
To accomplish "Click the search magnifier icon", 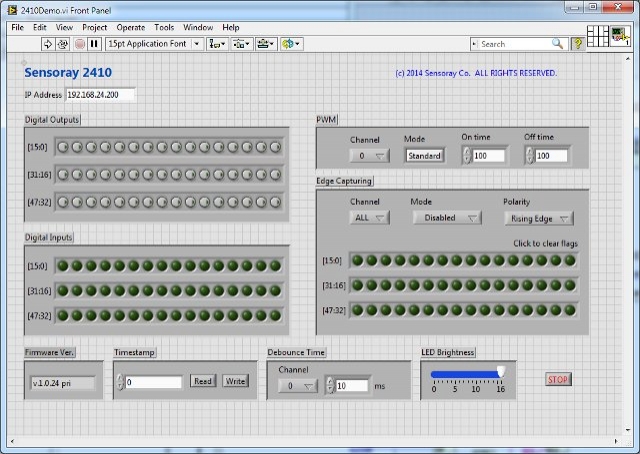I will tap(557, 44).
